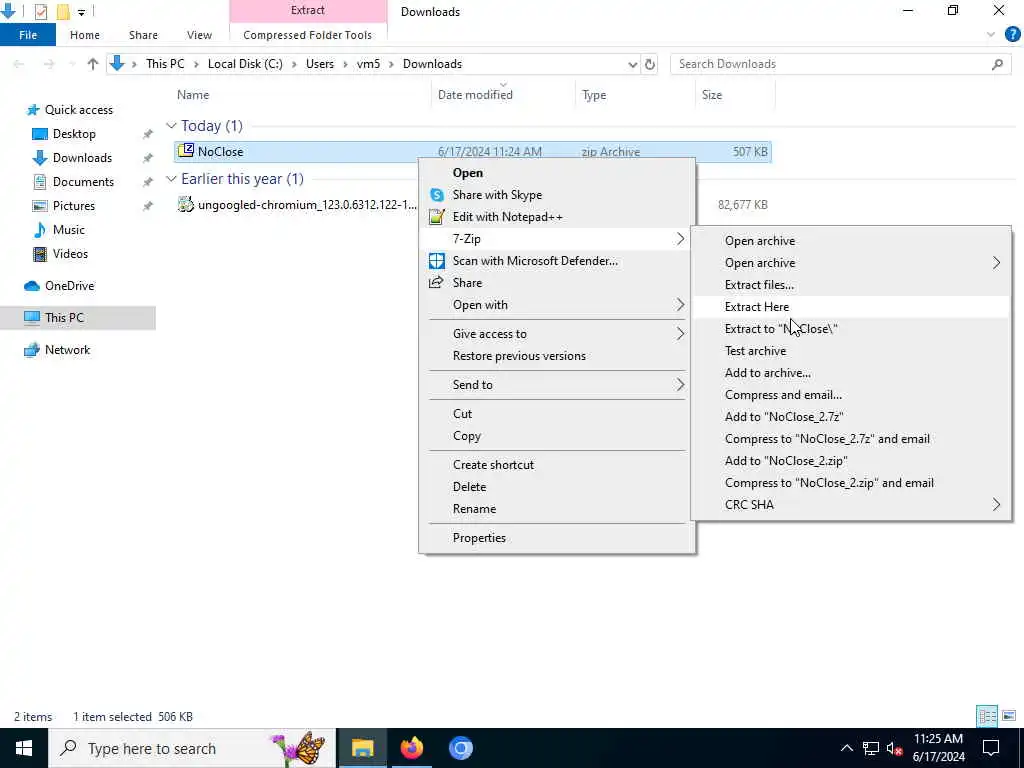
Task: Sort by the Name column header
Action: pyautogui.click(x=302, y=95)
